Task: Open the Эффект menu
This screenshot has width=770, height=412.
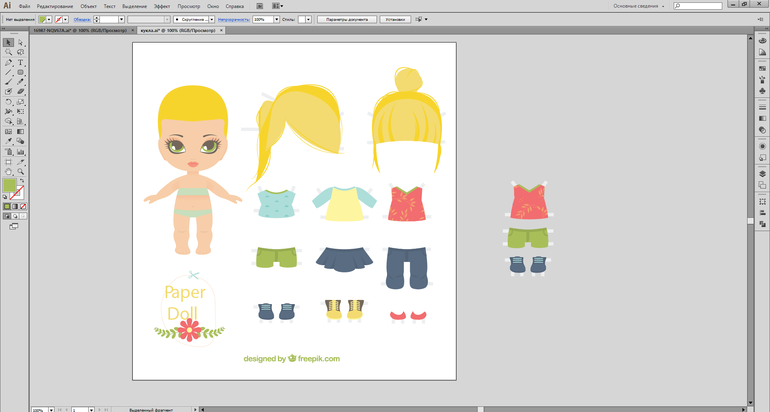Action: (162, 6)
